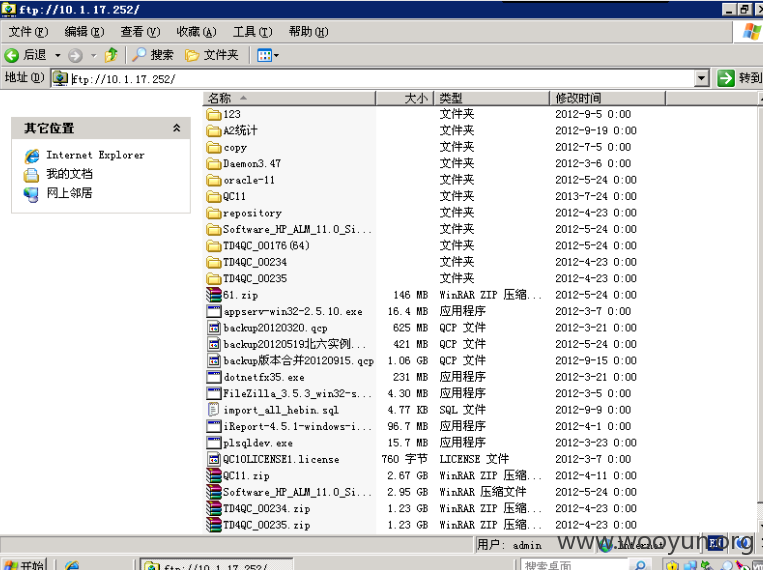763x570 pixels.
Task: Select file name backup20120519北六实例...
Action: 294,344
